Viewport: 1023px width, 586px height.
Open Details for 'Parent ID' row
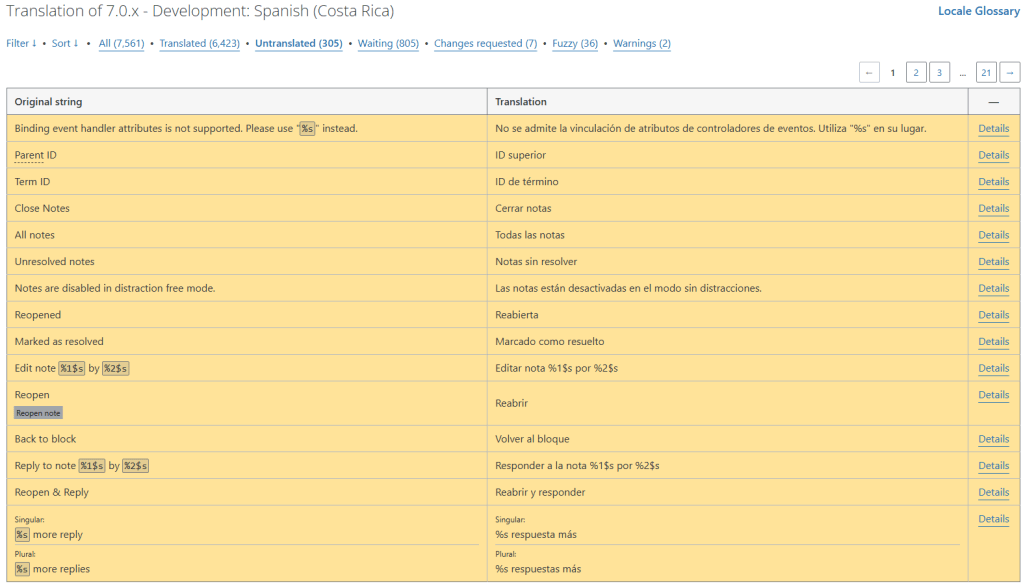click(993, 155)
